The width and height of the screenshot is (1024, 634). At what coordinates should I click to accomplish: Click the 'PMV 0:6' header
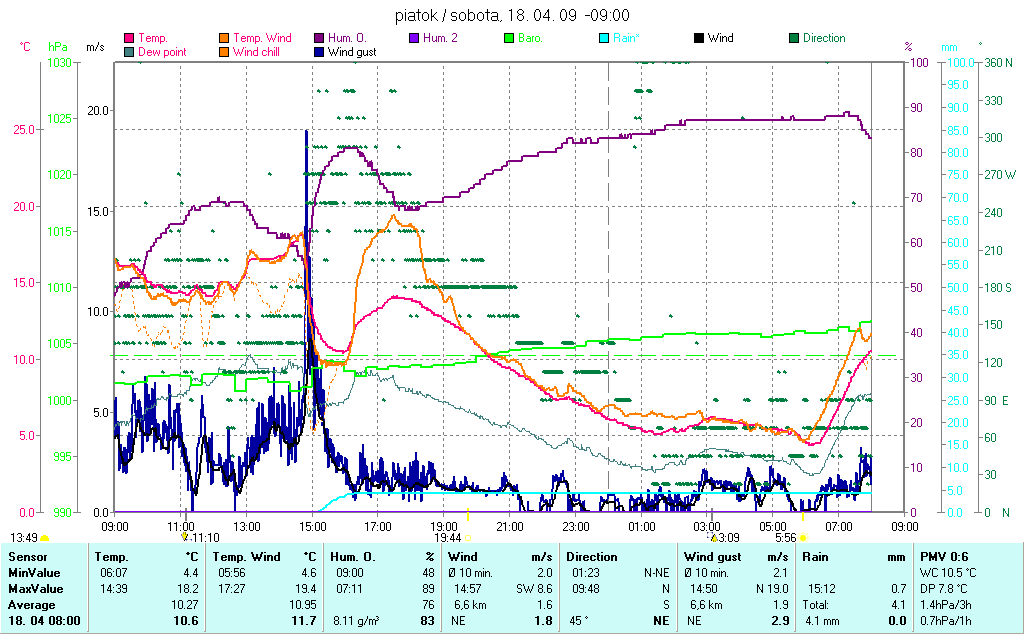tap(944, 557)
